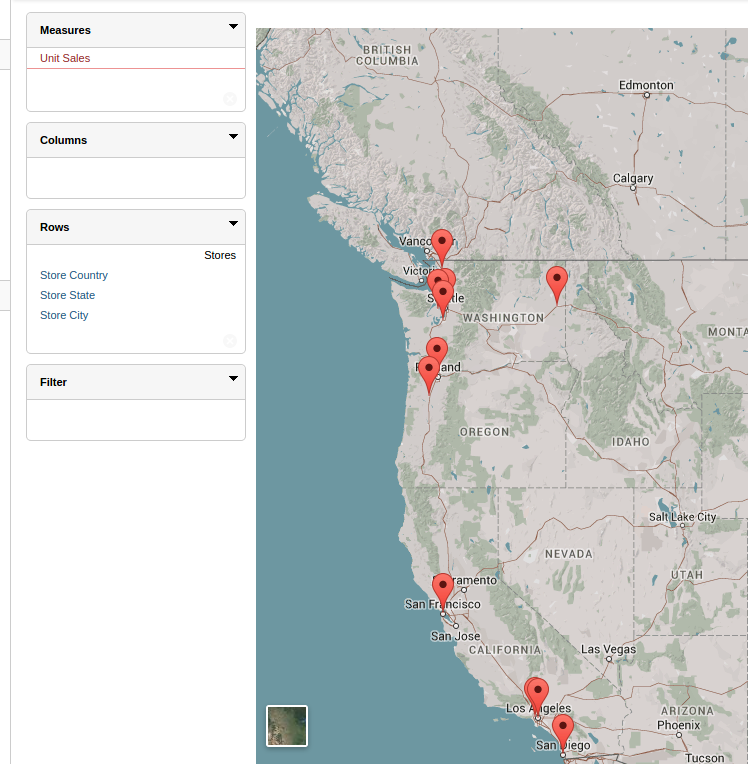
Task: Select the Unit Sales measure
Action: point(65,58)
